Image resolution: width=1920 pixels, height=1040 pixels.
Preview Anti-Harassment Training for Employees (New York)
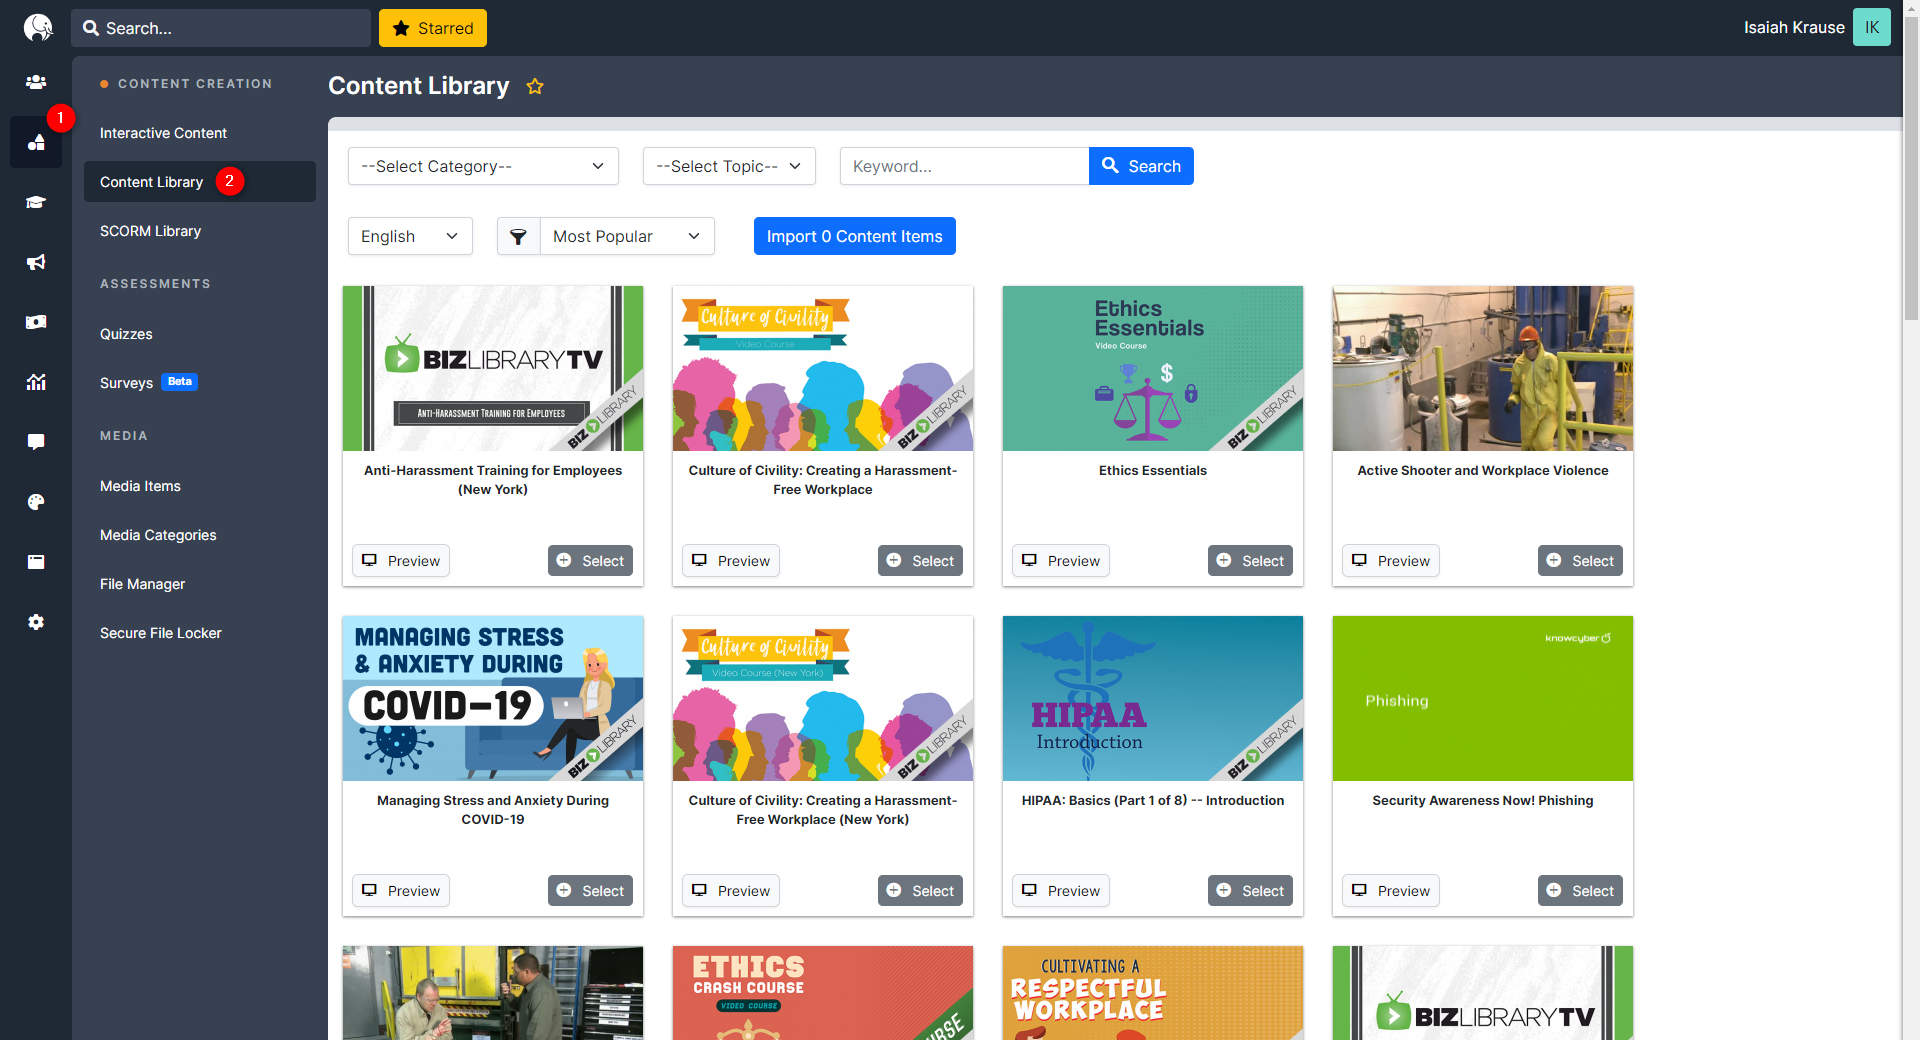point(401,561)
